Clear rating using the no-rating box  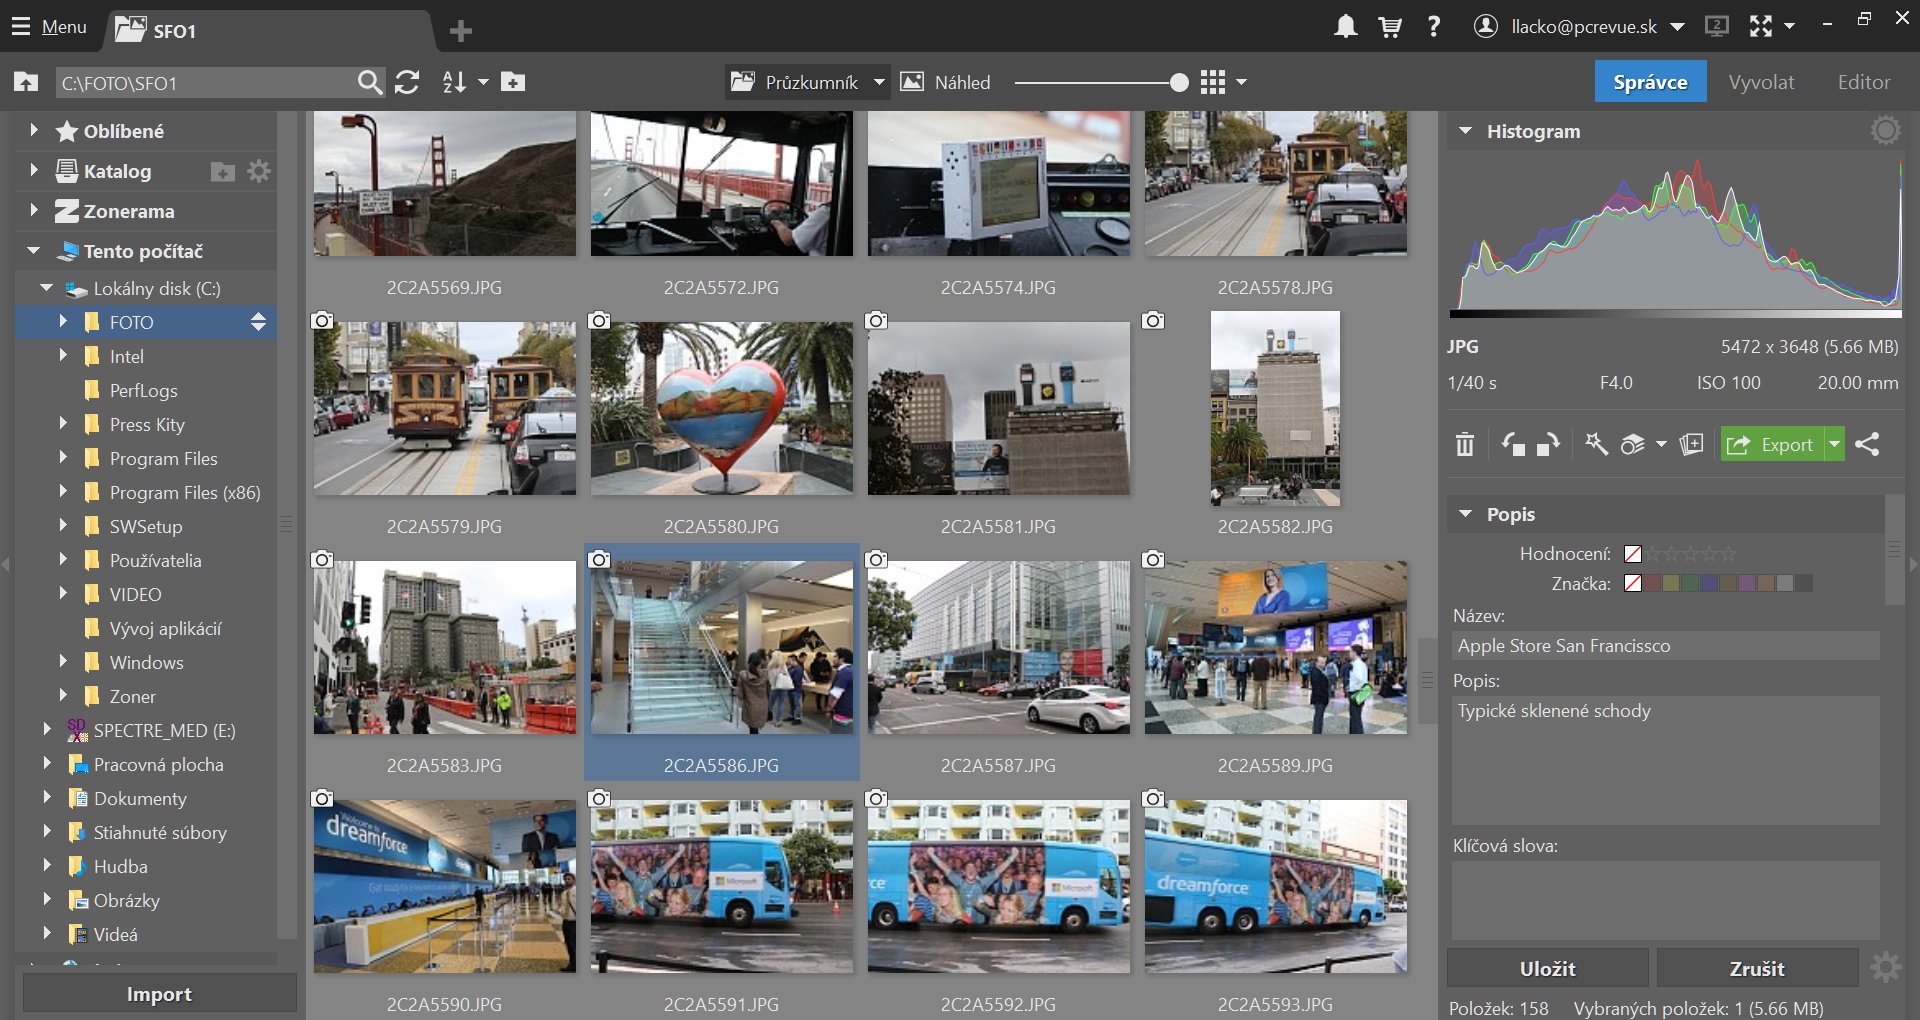(1633, 554)
